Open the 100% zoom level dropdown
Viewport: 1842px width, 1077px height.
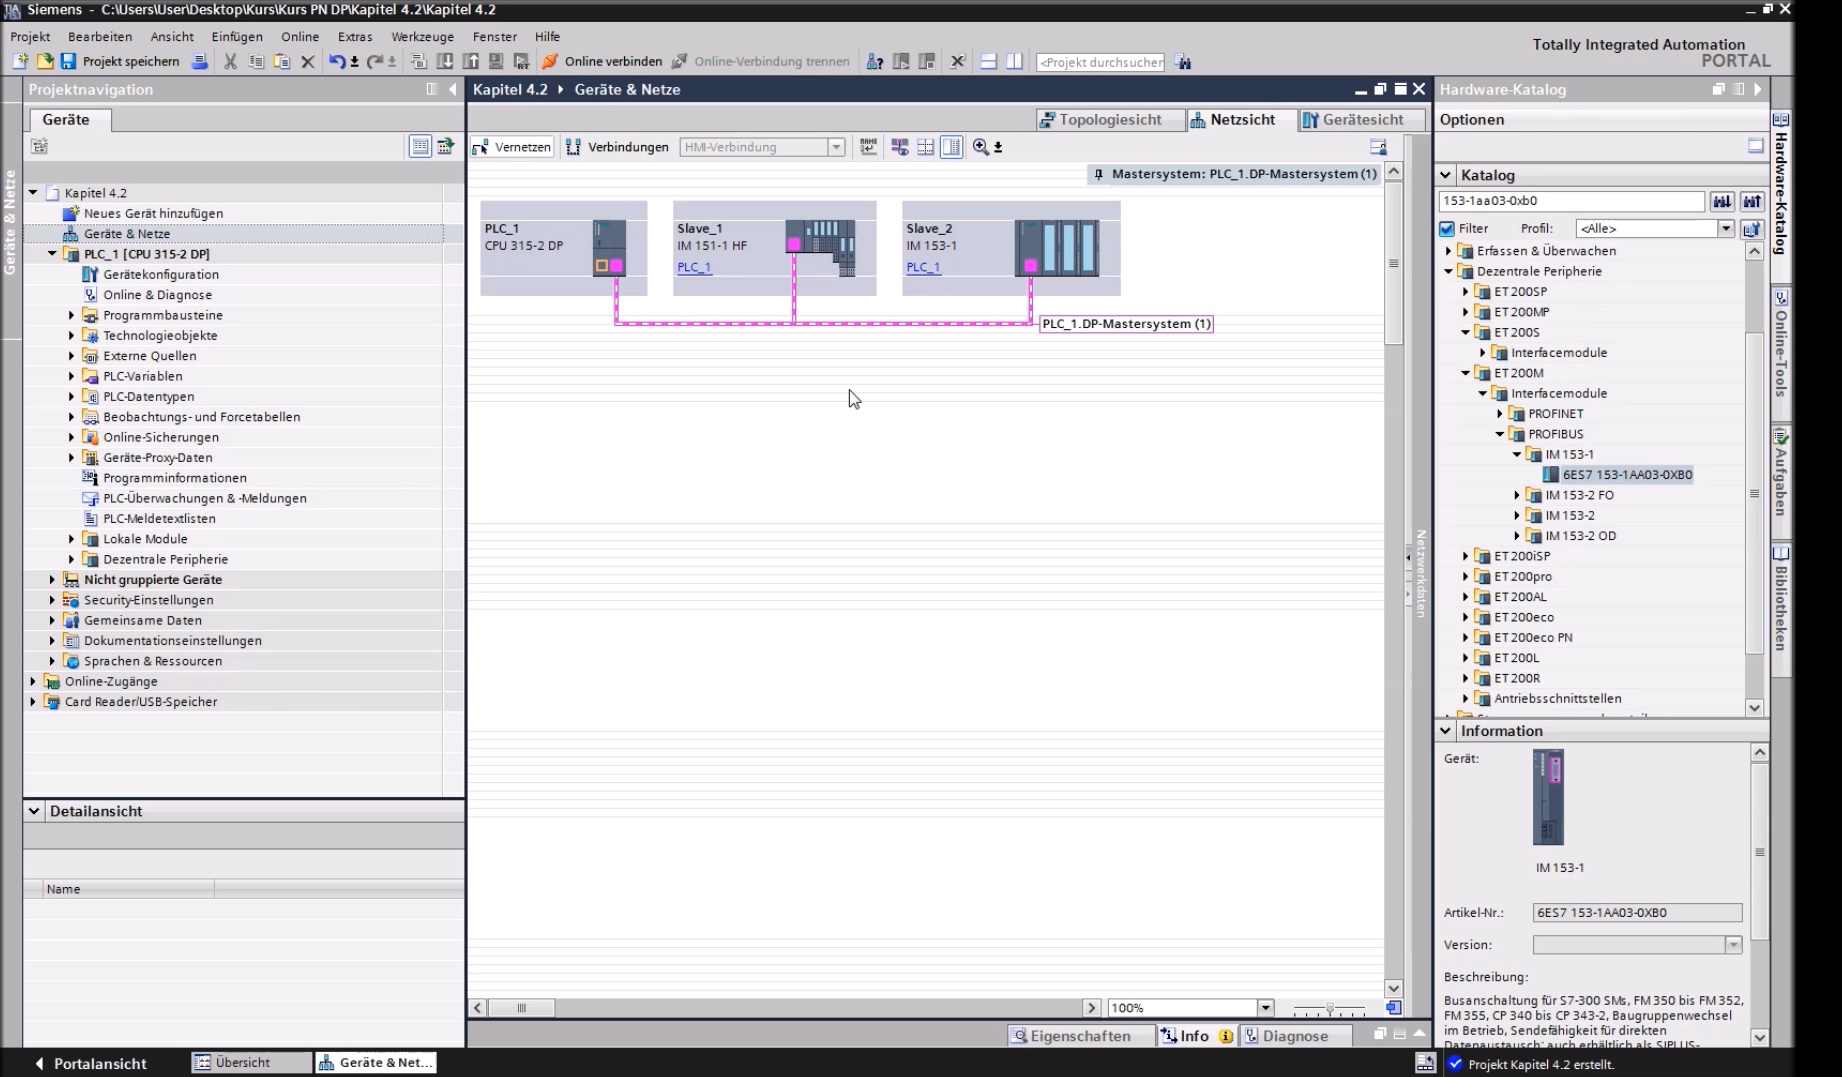(1266, 1008)
